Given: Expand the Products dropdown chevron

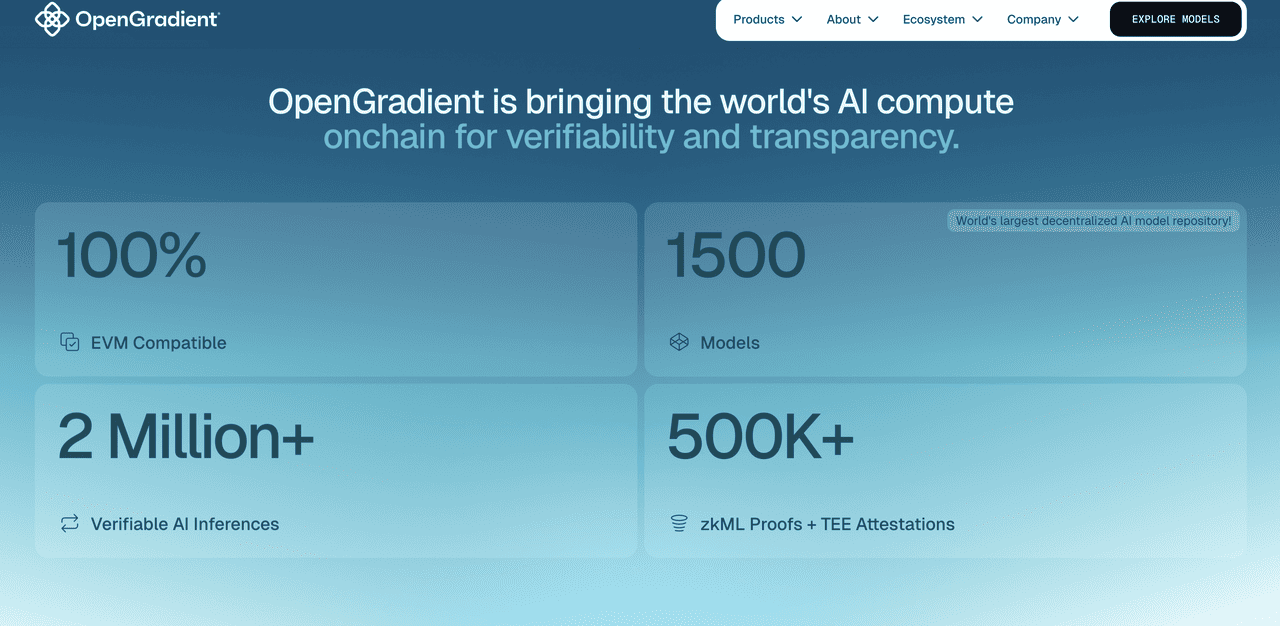Looking at the screenshot, I should [x=797, y=20].
